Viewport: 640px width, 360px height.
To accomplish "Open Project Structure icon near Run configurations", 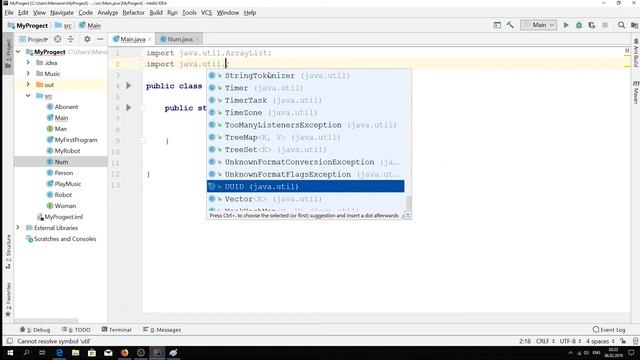I will pos(634,25).
